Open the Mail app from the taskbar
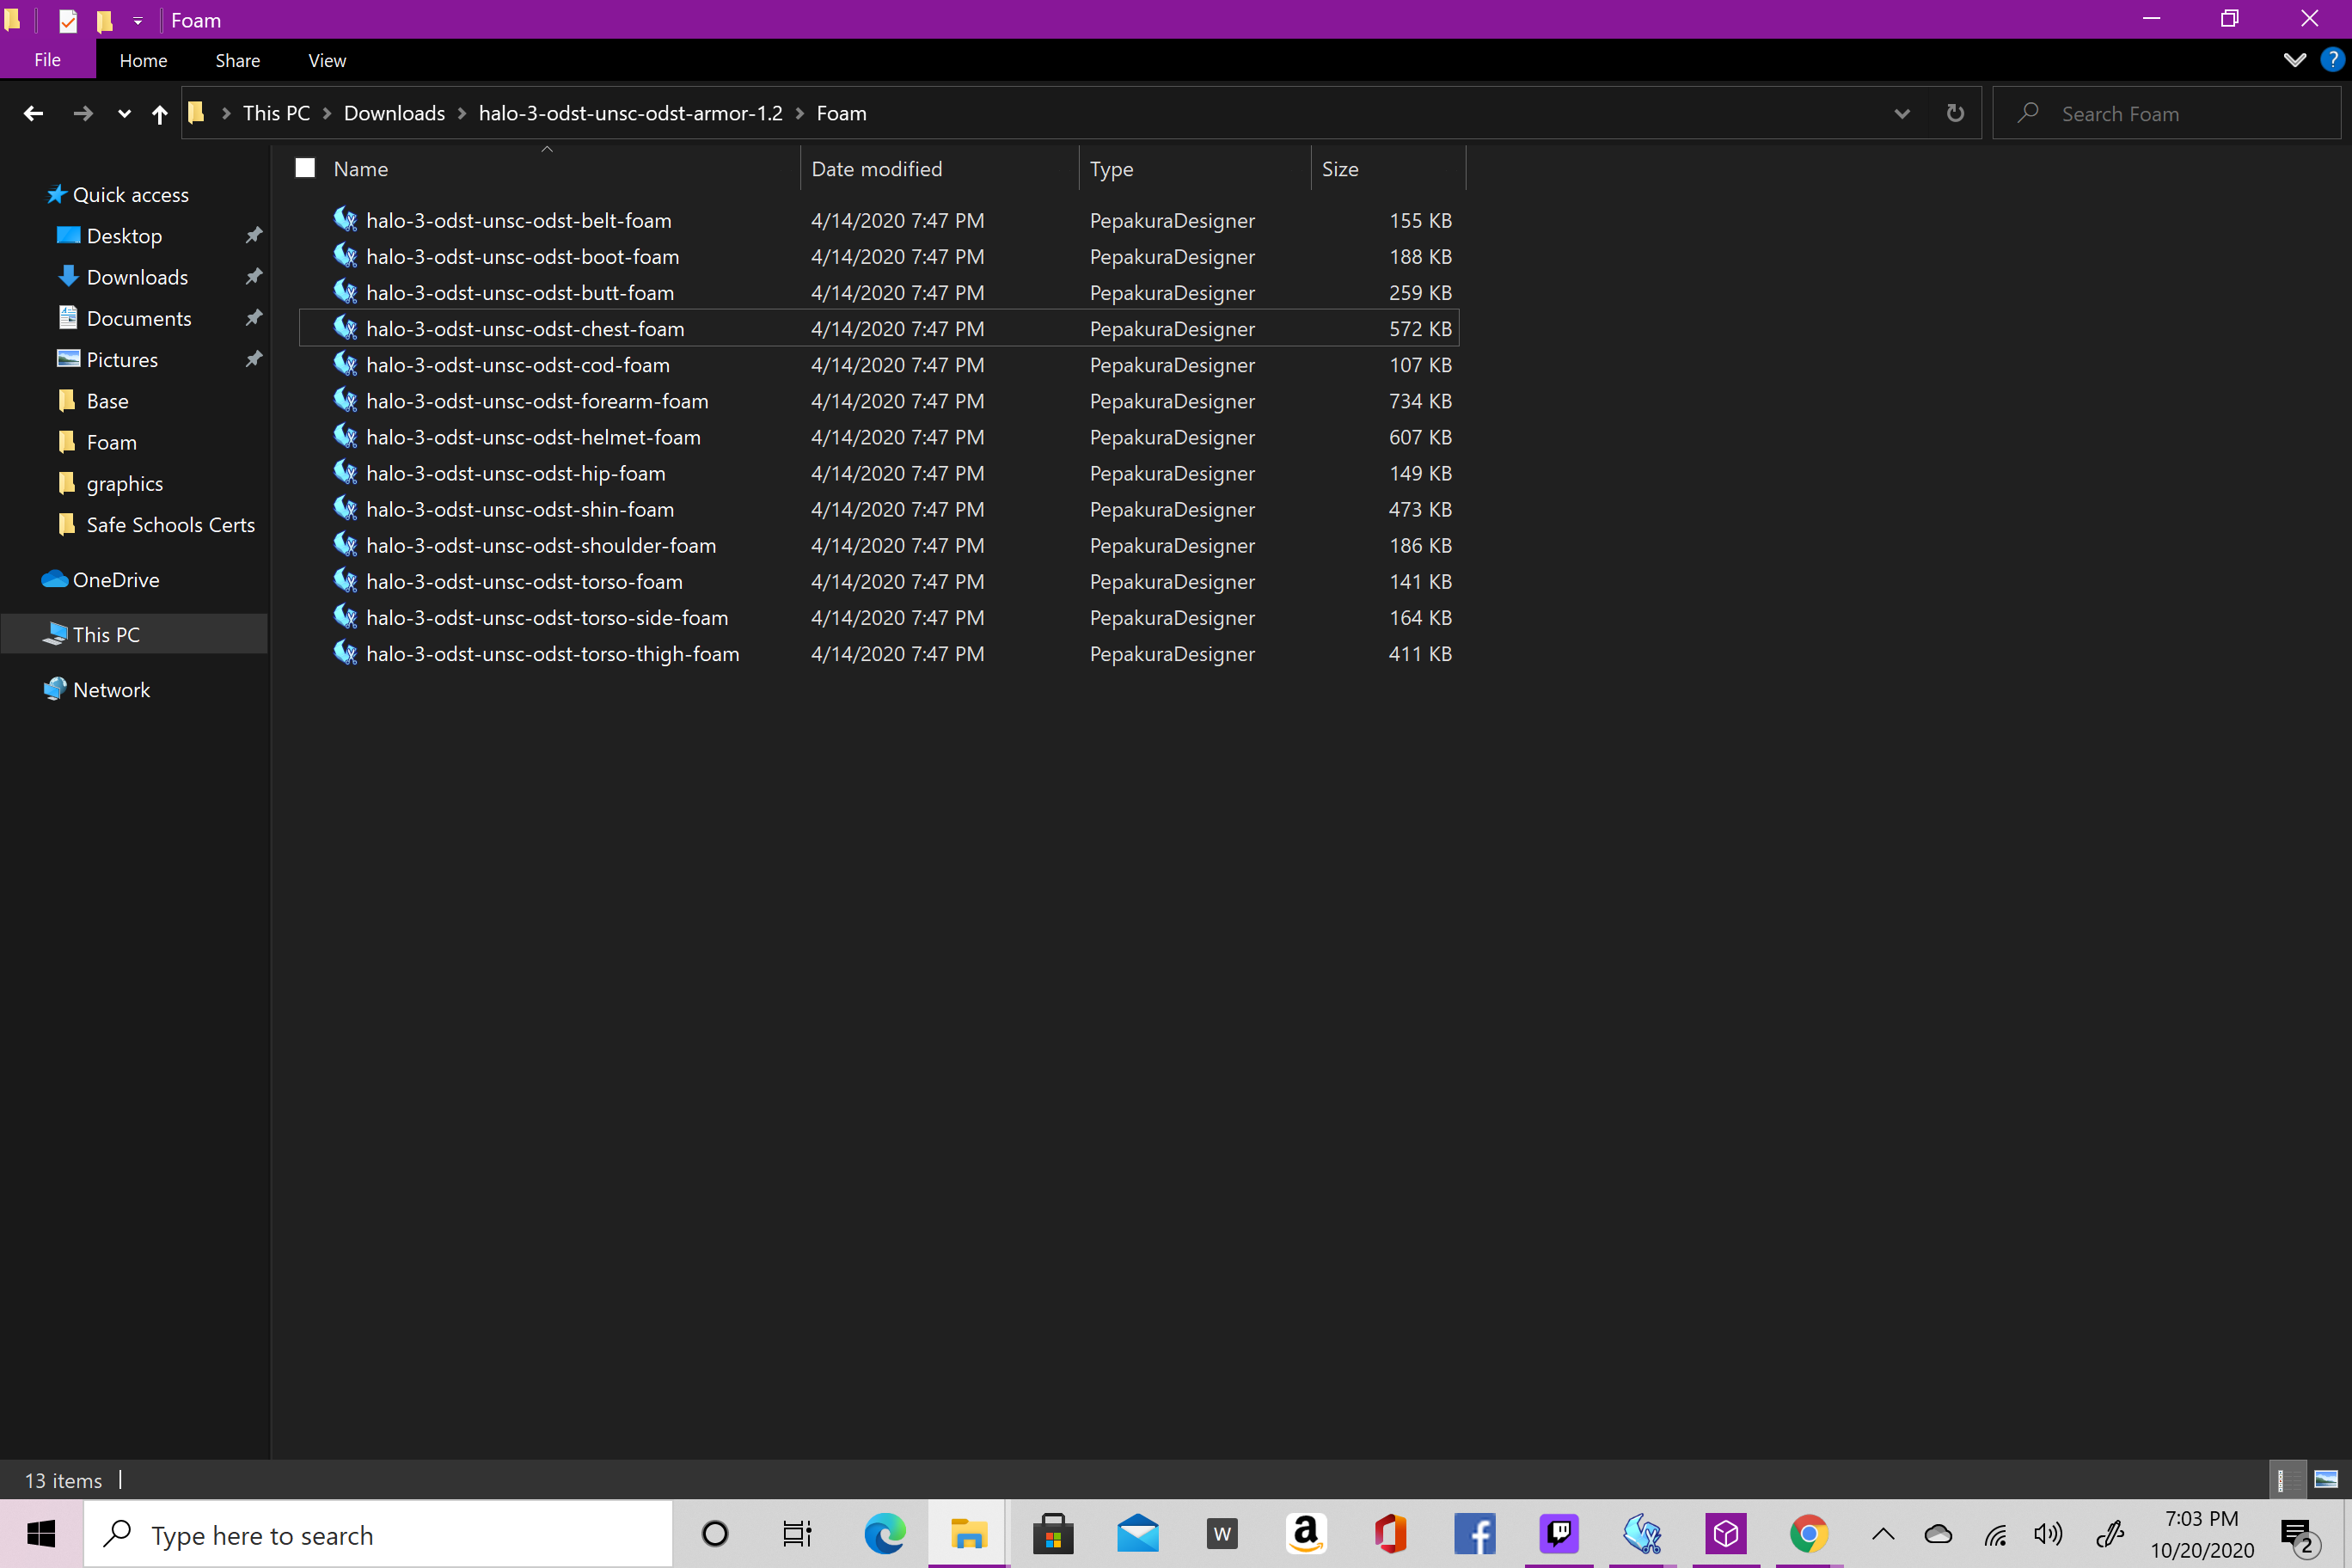The image size is (2352, 1568). pyautogui.click(x=1138, y=1532)
